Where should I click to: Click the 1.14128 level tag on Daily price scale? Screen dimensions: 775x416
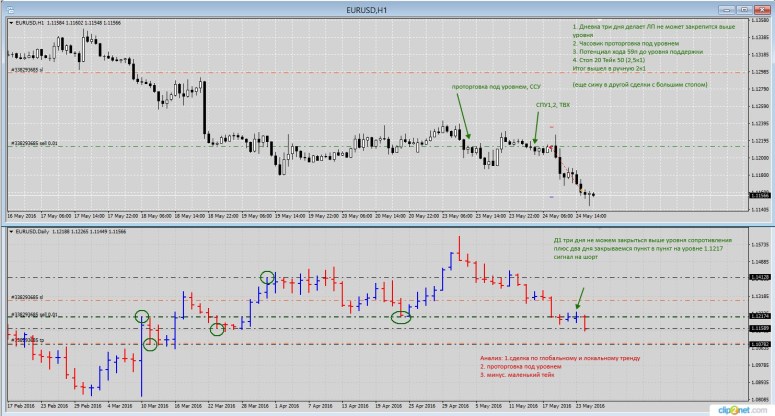coord(760,278)
